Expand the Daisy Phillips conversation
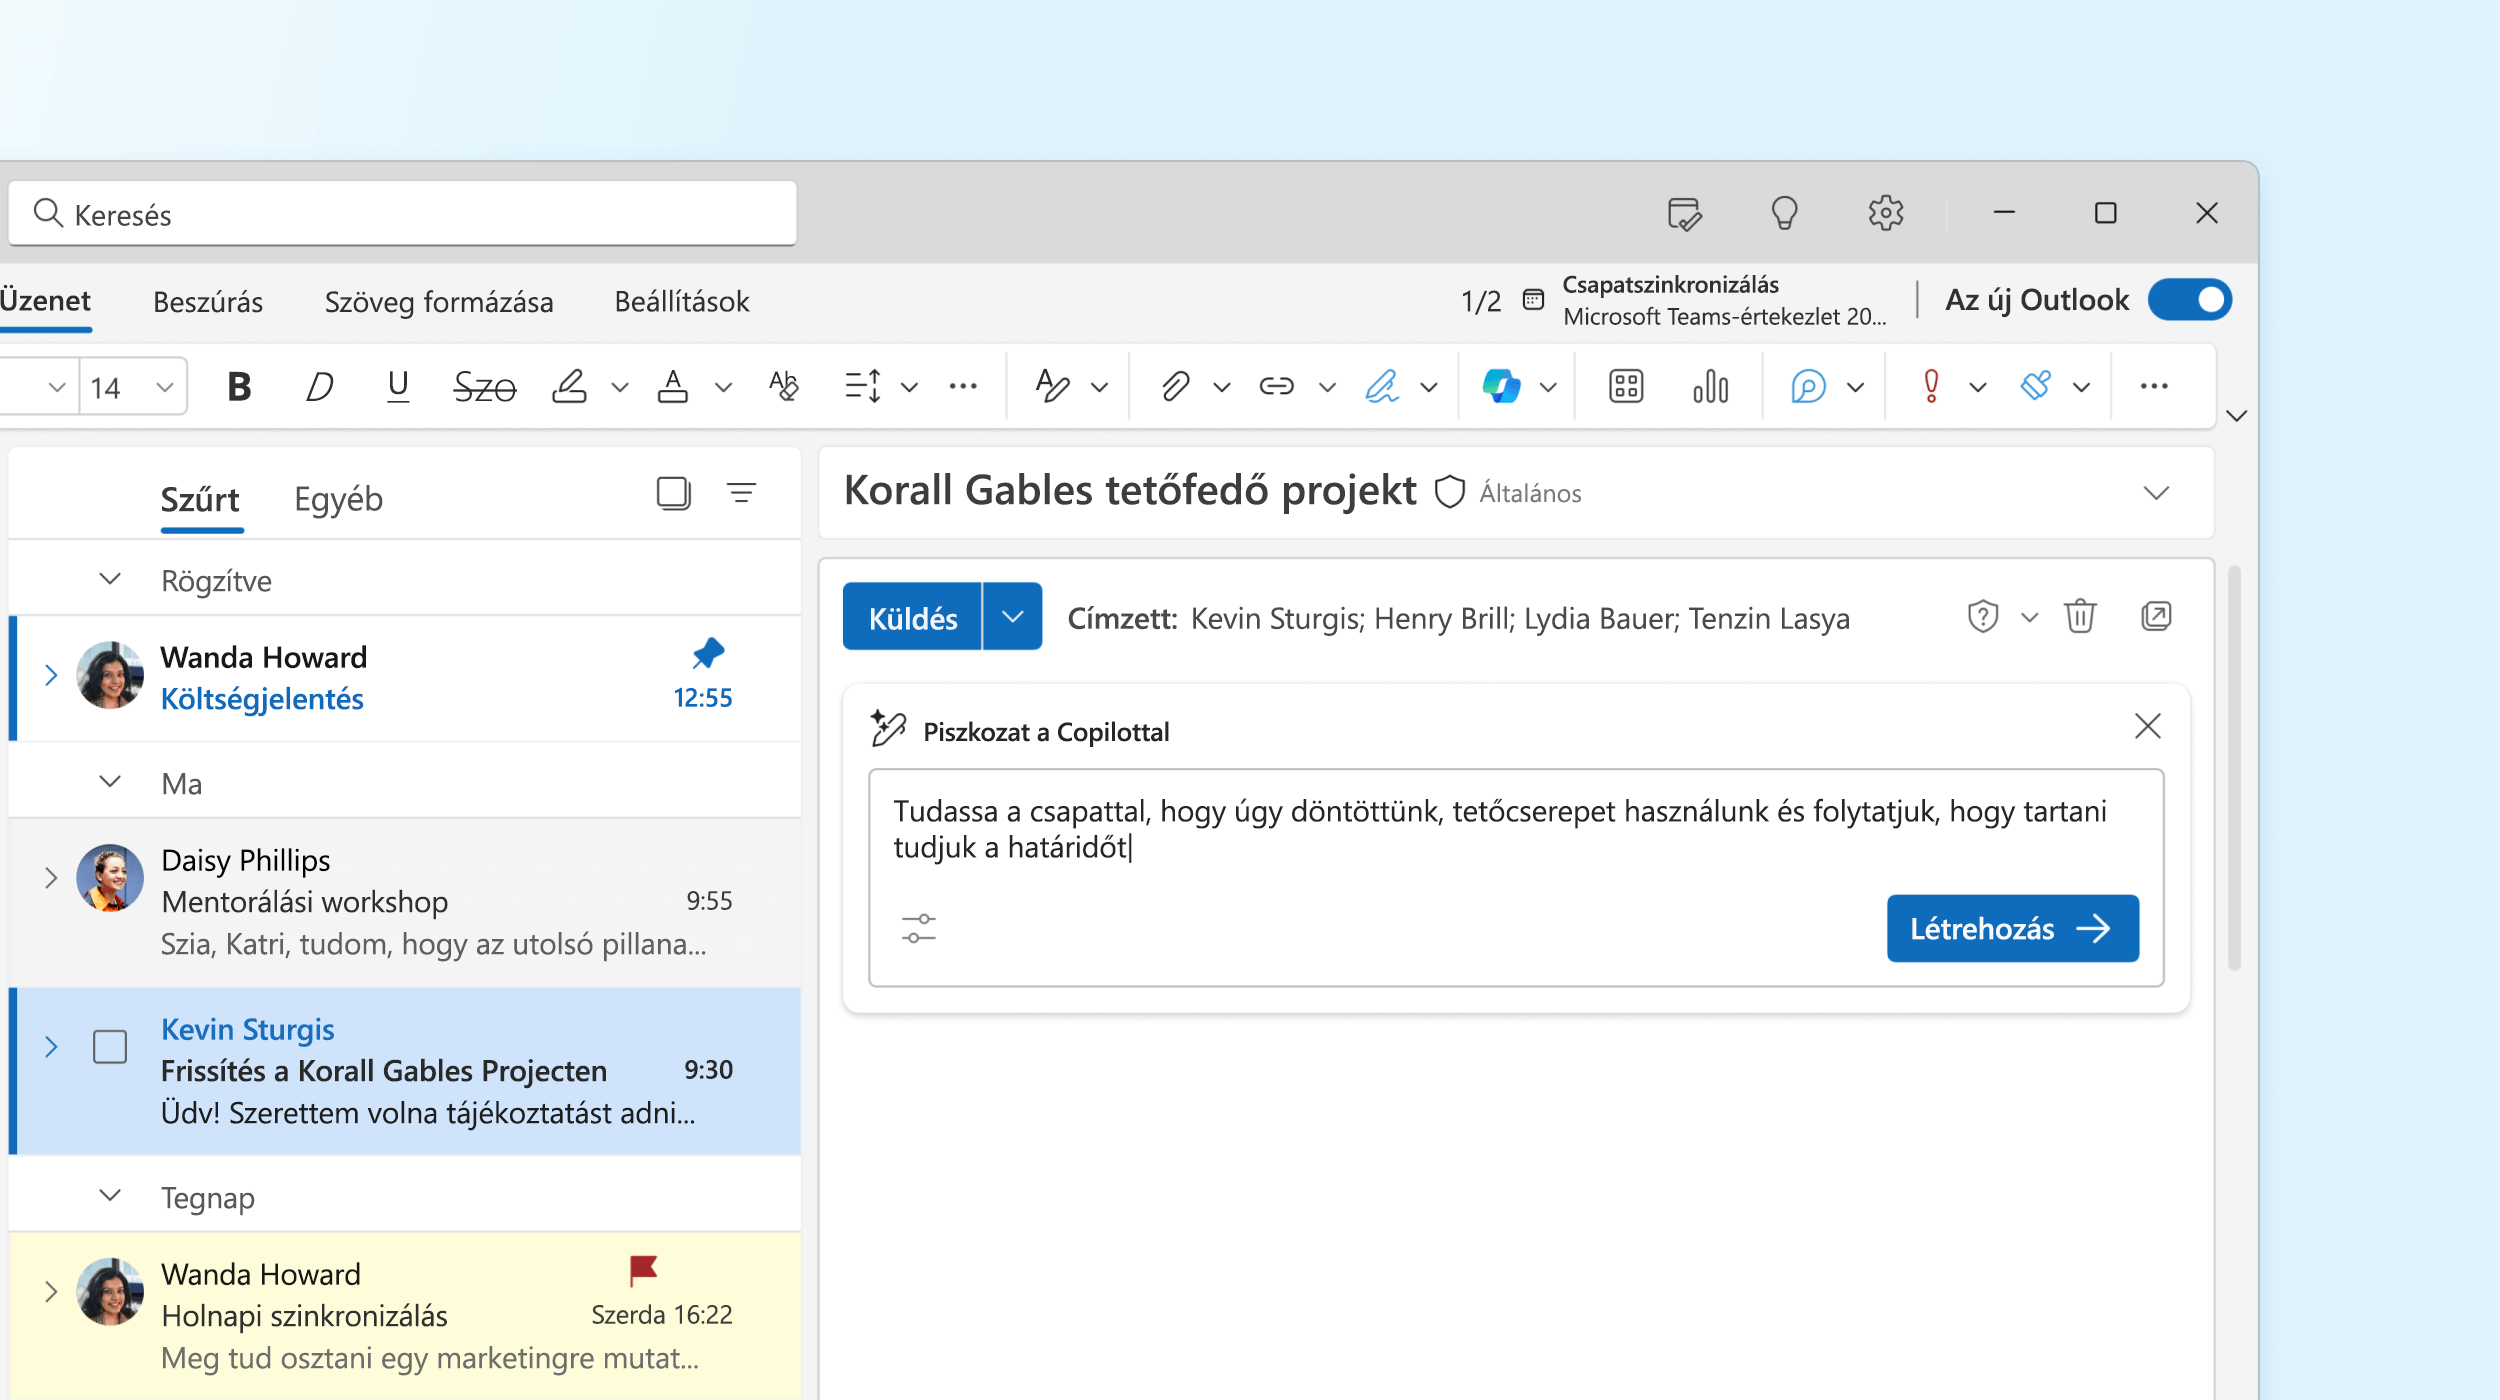Screen dimensions: 2500x1400 coord(51,878)
